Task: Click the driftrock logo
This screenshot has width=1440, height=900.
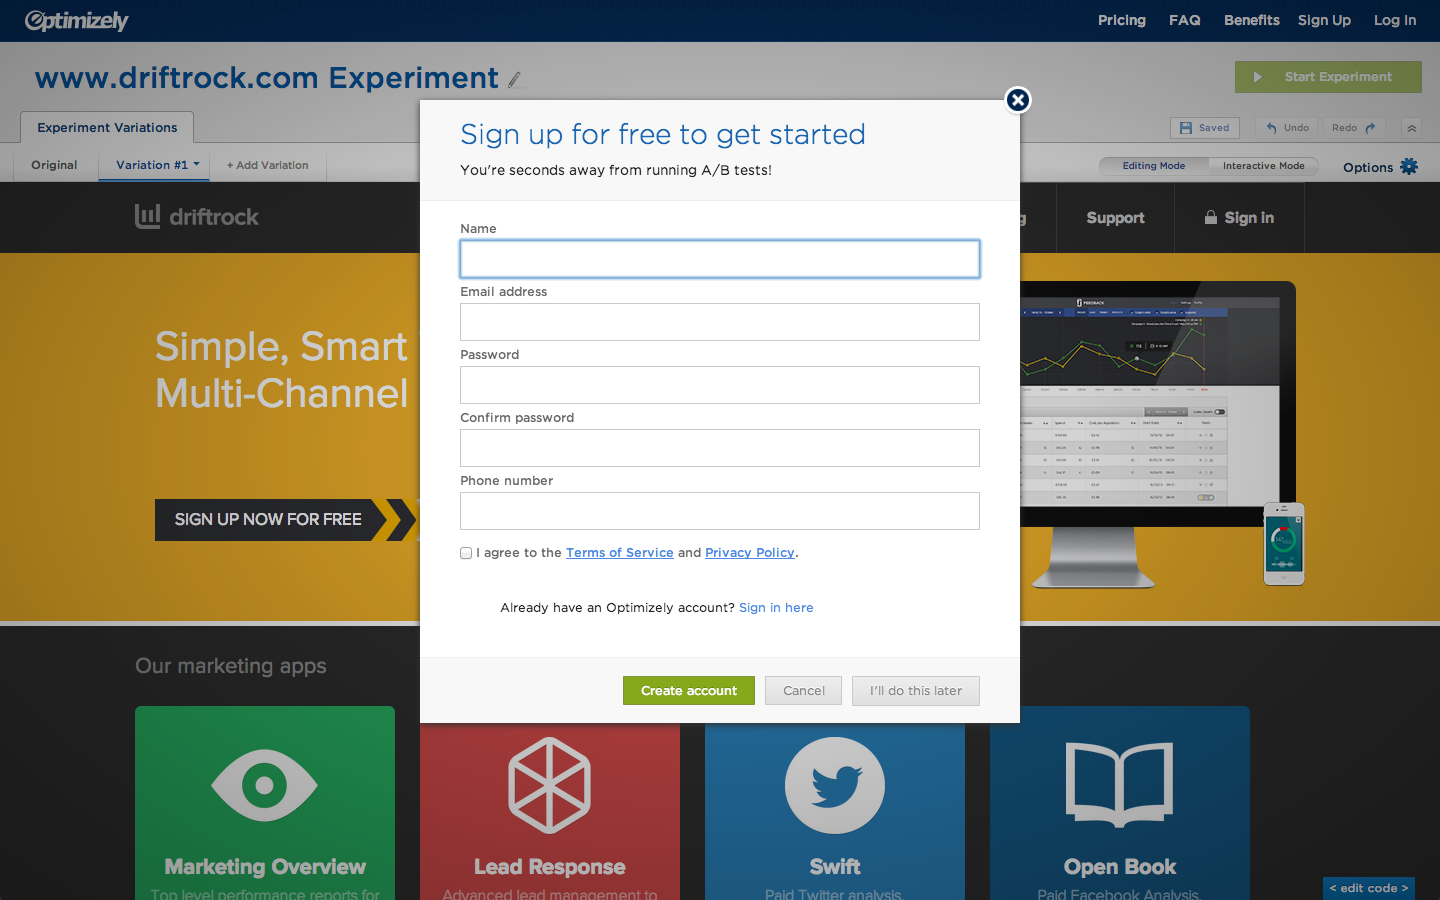Action: (197, 217)
